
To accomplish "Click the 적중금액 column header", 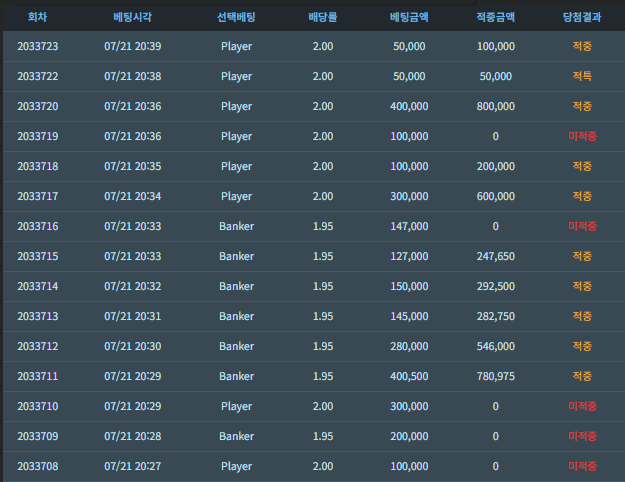I will 495,17.
